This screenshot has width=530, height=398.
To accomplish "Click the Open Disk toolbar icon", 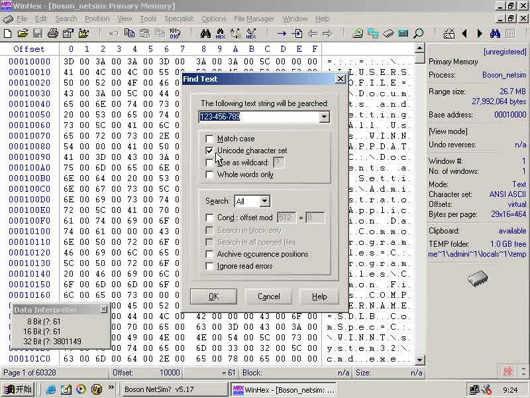I will pos(358,33).
